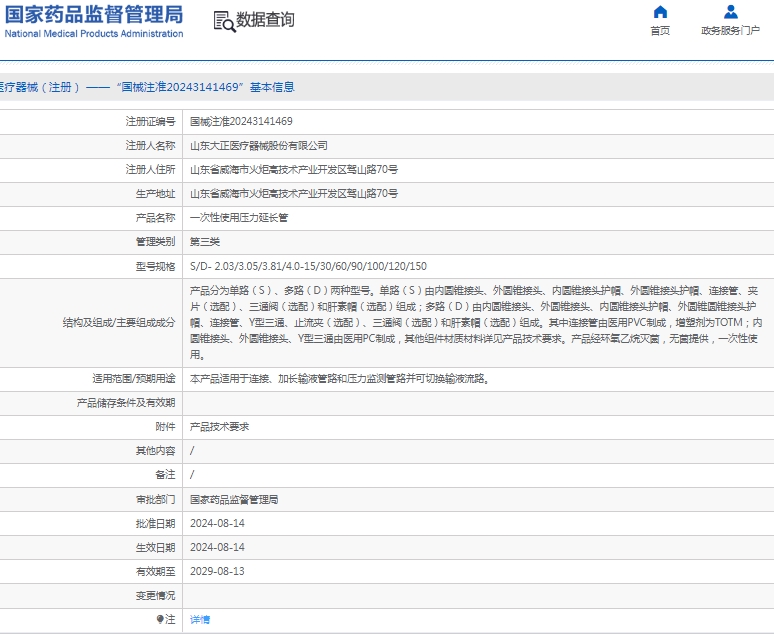774x637 pixels.
Task: Click the 产品储存条件及有效期 label
Action: [x=126, y=403]
